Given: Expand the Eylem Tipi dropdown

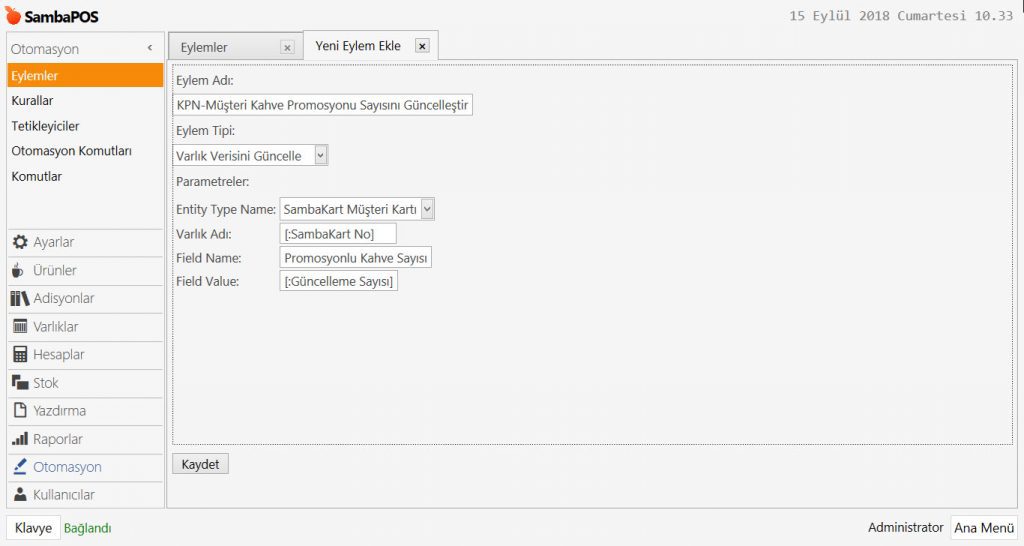Looking at the screenshot, I should coord(320,156).
